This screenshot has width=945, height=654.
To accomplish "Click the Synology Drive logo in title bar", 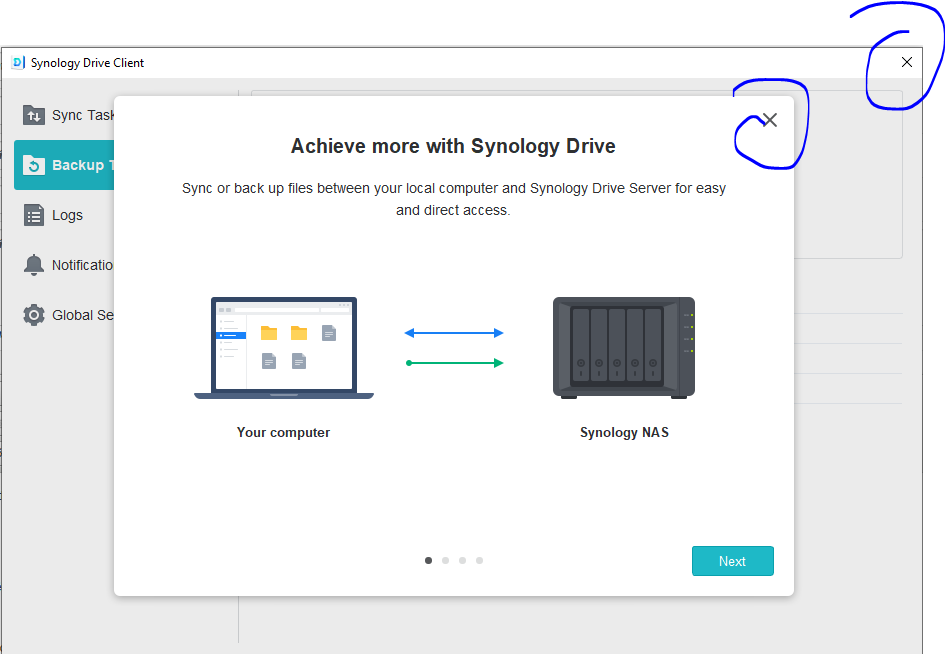I will pyautogui.click(x=18, y=63).
